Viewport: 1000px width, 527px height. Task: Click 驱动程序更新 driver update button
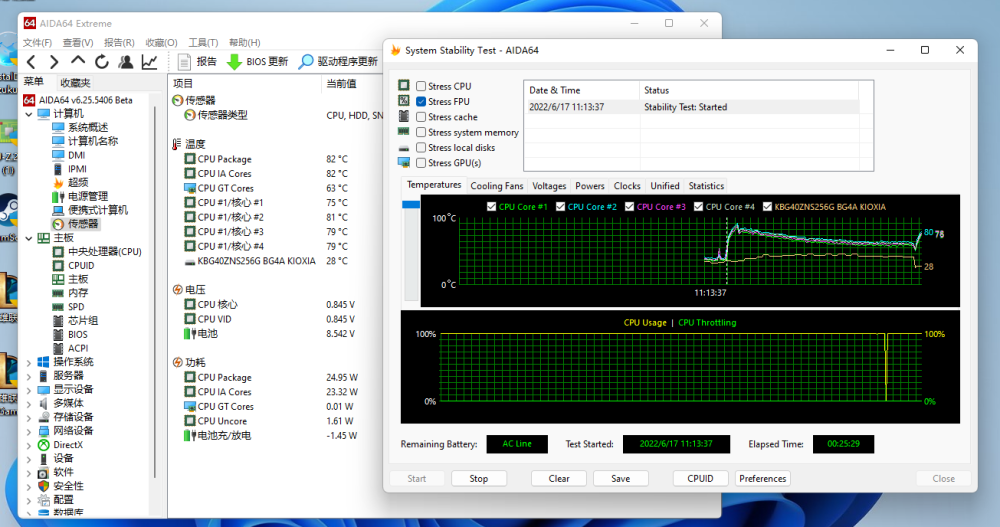[338, 62]
